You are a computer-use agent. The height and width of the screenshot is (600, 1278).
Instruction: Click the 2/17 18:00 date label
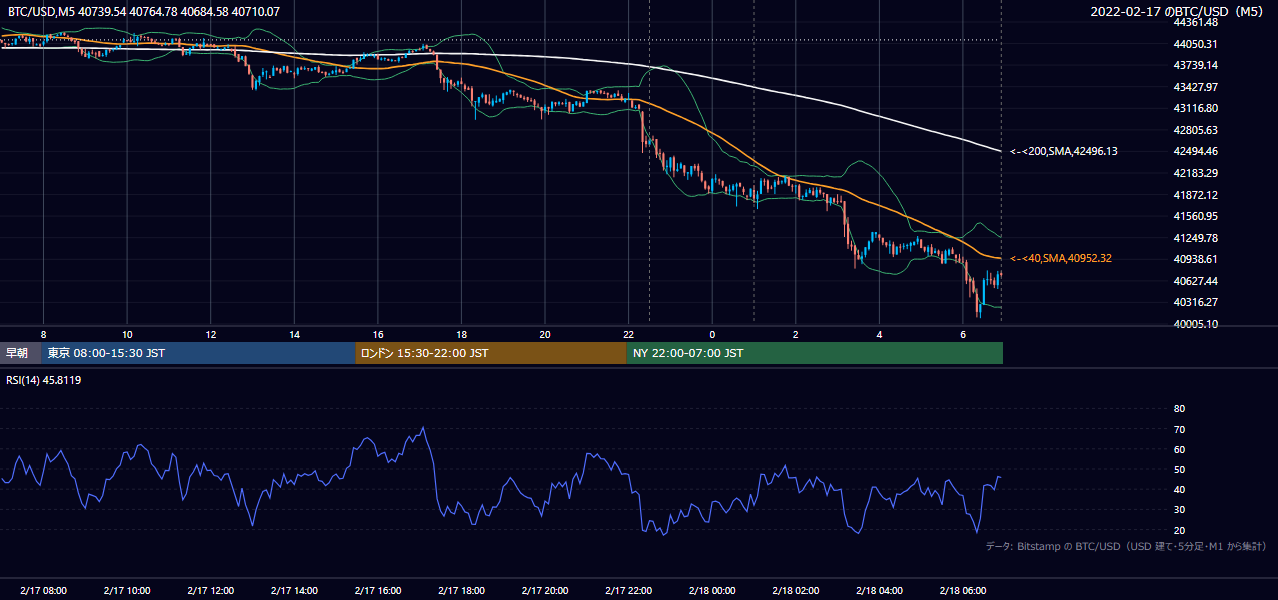461,590
